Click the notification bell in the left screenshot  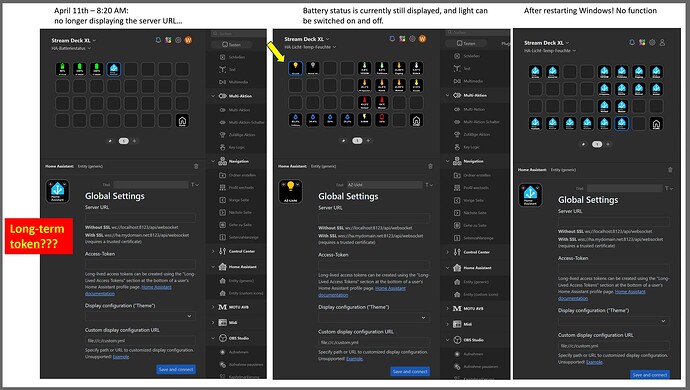click(158, 40)
